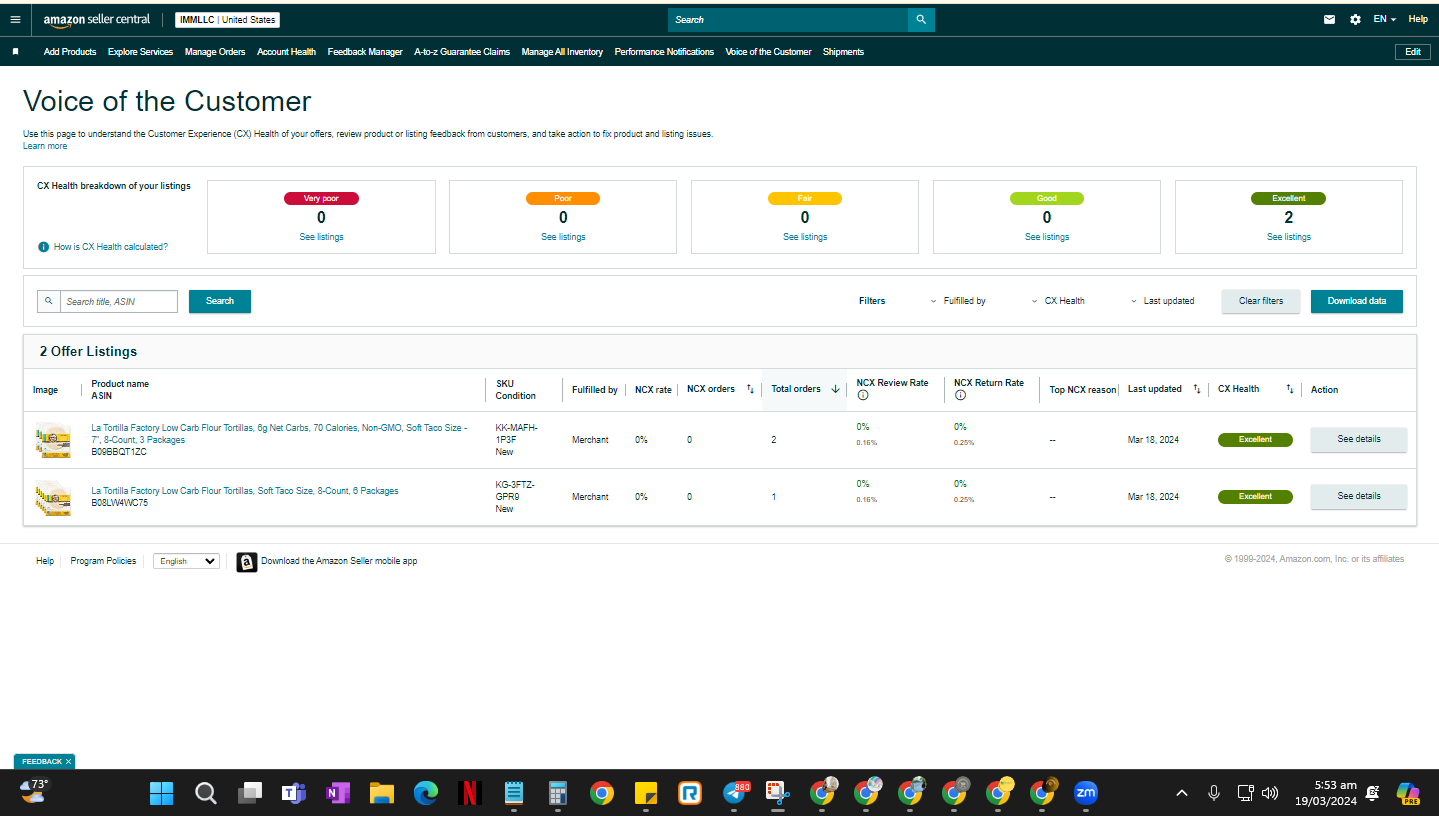Screen dimensions: 1439x816
Task: Click the Amazon Seller app icon in footer
Action: 246,562
